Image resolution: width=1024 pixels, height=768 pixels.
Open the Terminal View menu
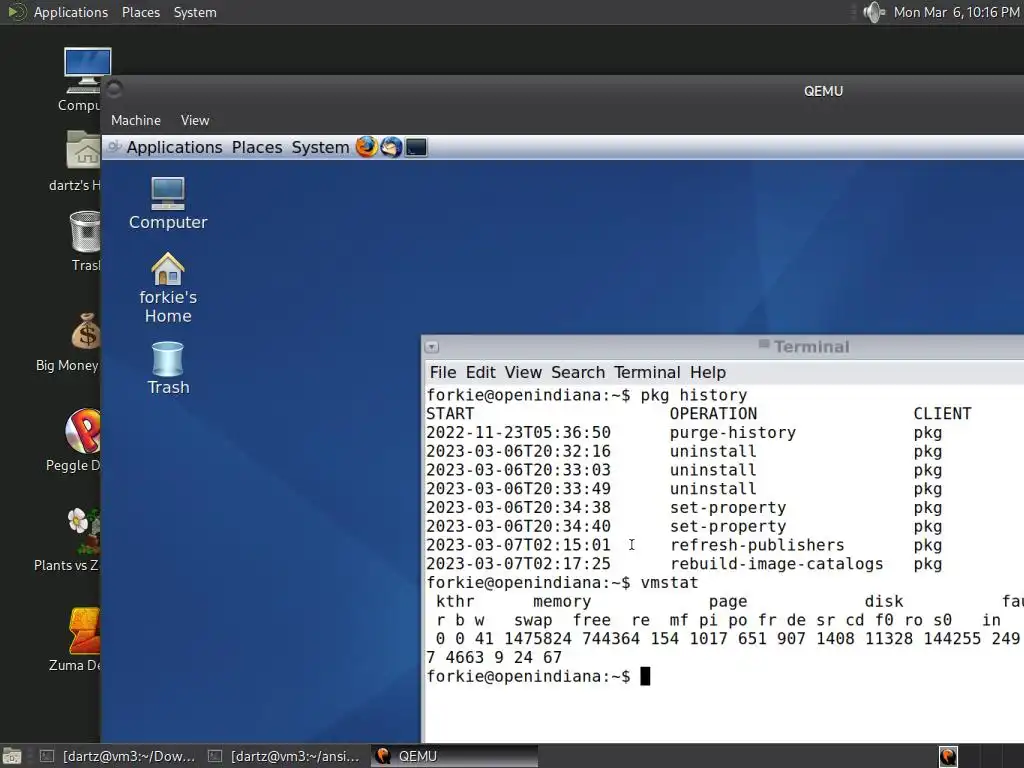(523, 372)
